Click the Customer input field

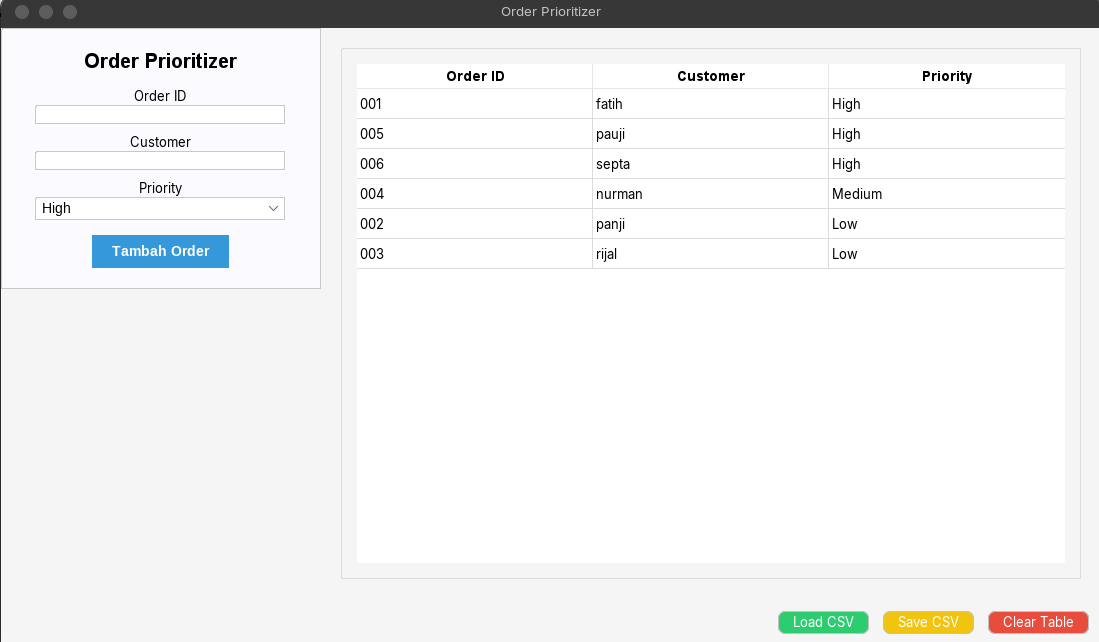(160, 161)
